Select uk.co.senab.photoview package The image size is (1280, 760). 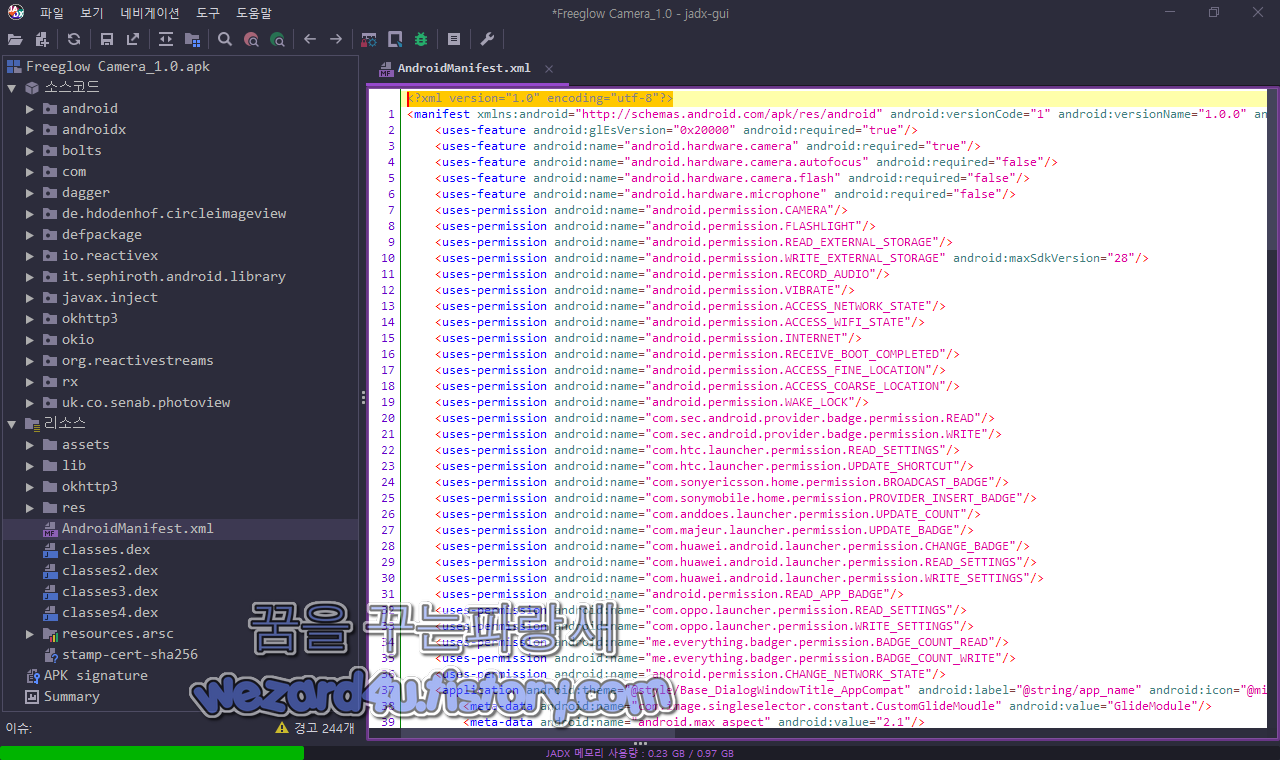point(136,402)
